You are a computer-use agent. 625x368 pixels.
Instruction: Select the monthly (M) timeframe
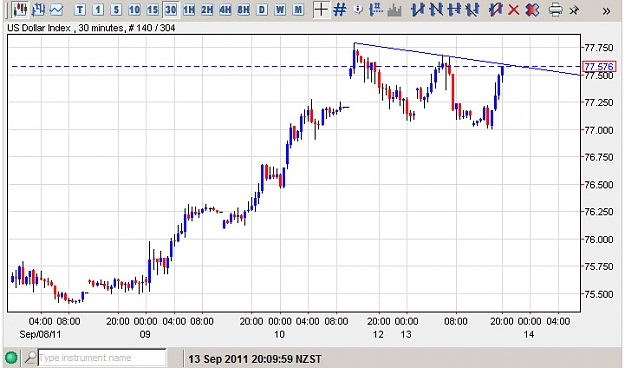pyautogui.click(x=298, y=10)
